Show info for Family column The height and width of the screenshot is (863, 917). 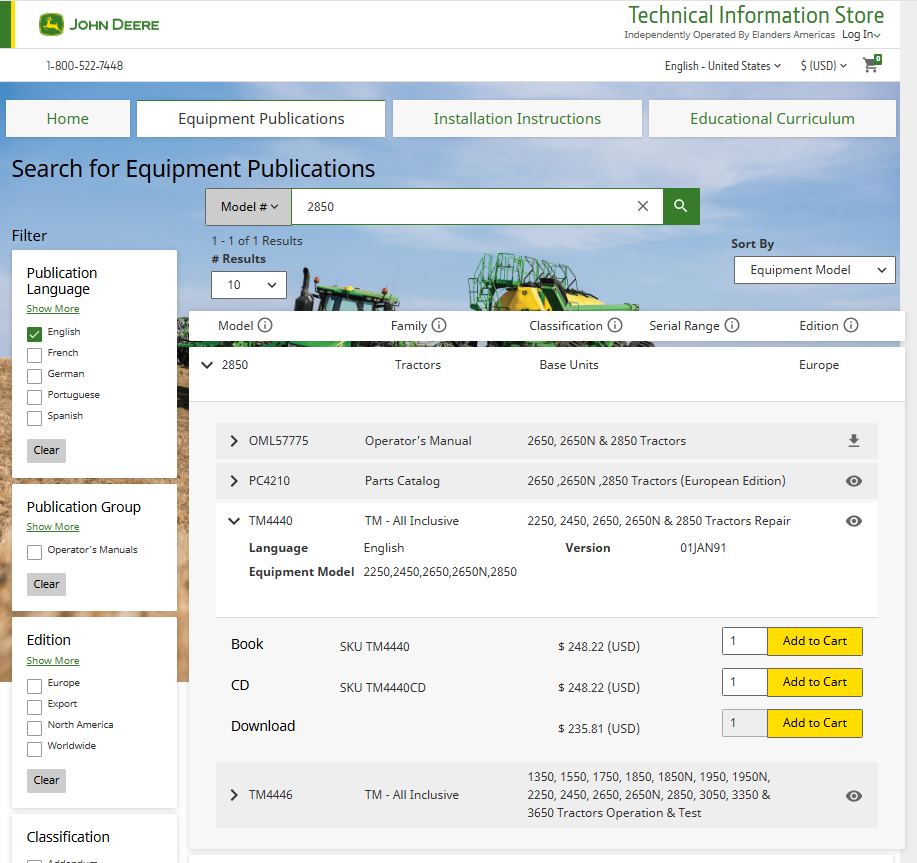(x=439, y=325)
